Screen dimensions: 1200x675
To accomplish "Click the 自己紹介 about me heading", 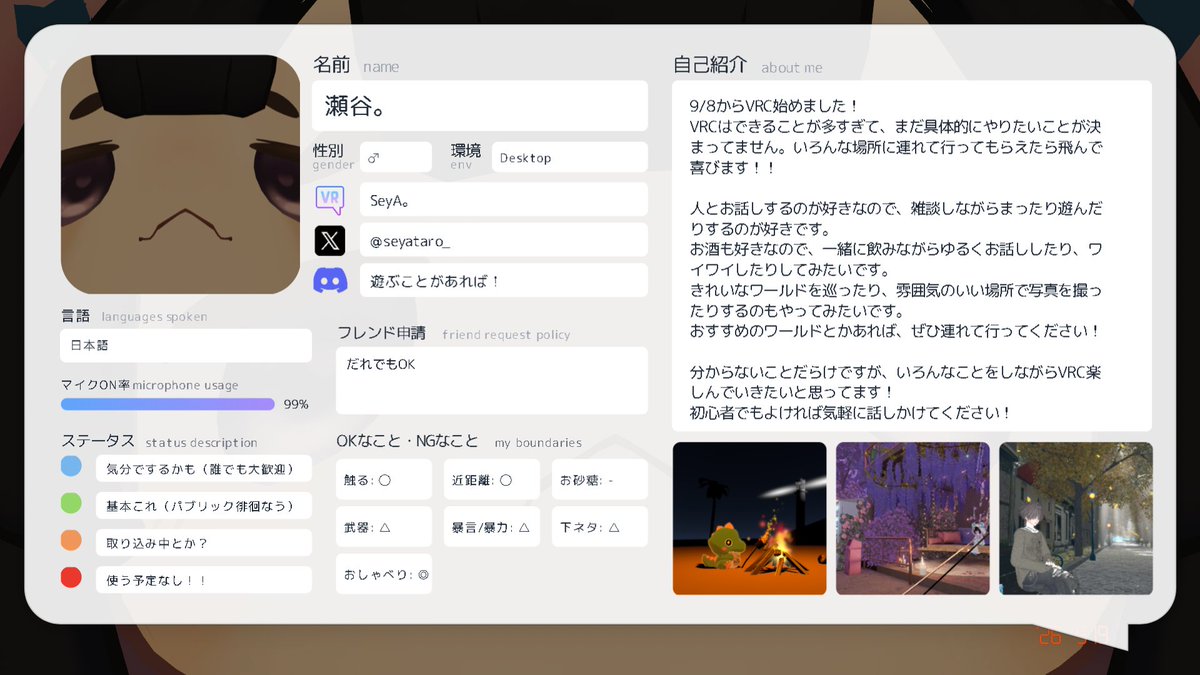I will (748, 66).
